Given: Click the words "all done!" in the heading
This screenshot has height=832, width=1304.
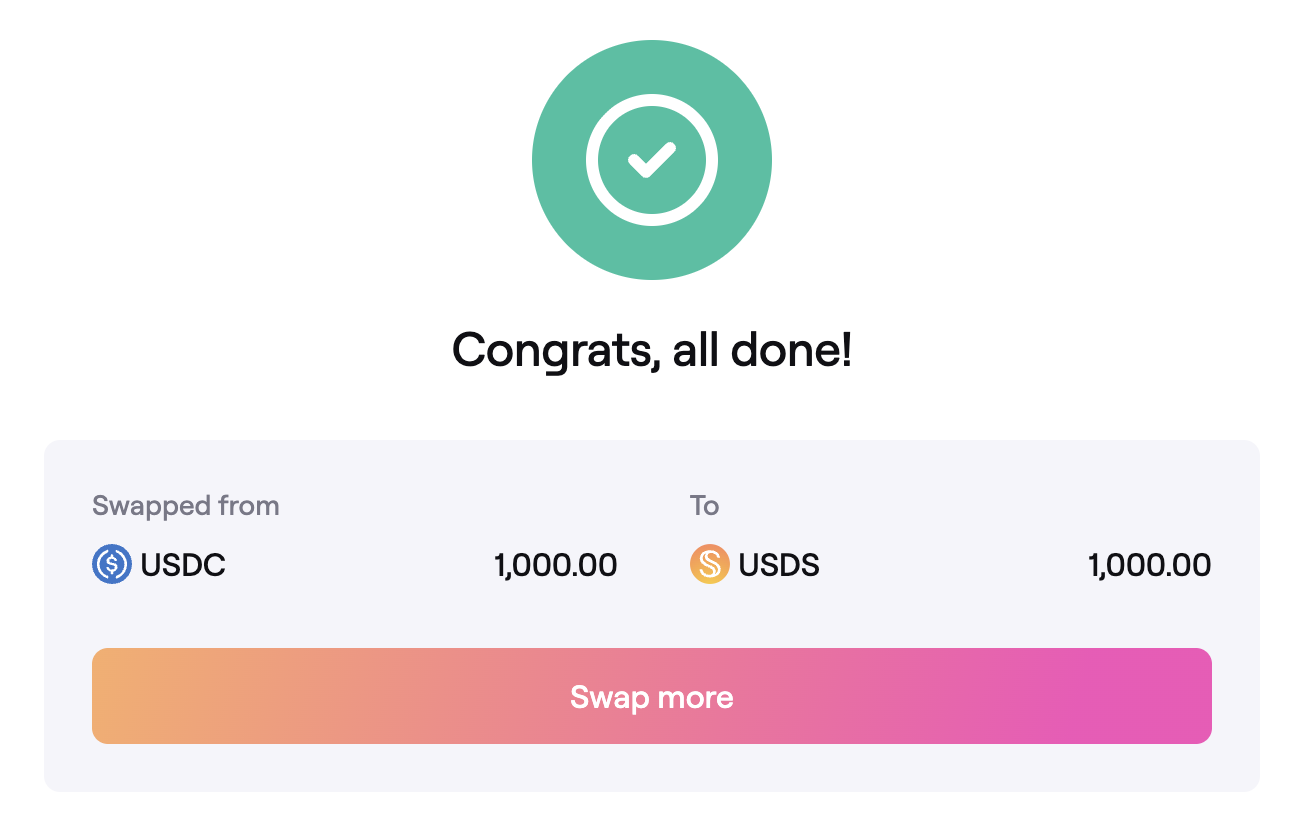Looking at the screenshot, I should tap(762, 349).
